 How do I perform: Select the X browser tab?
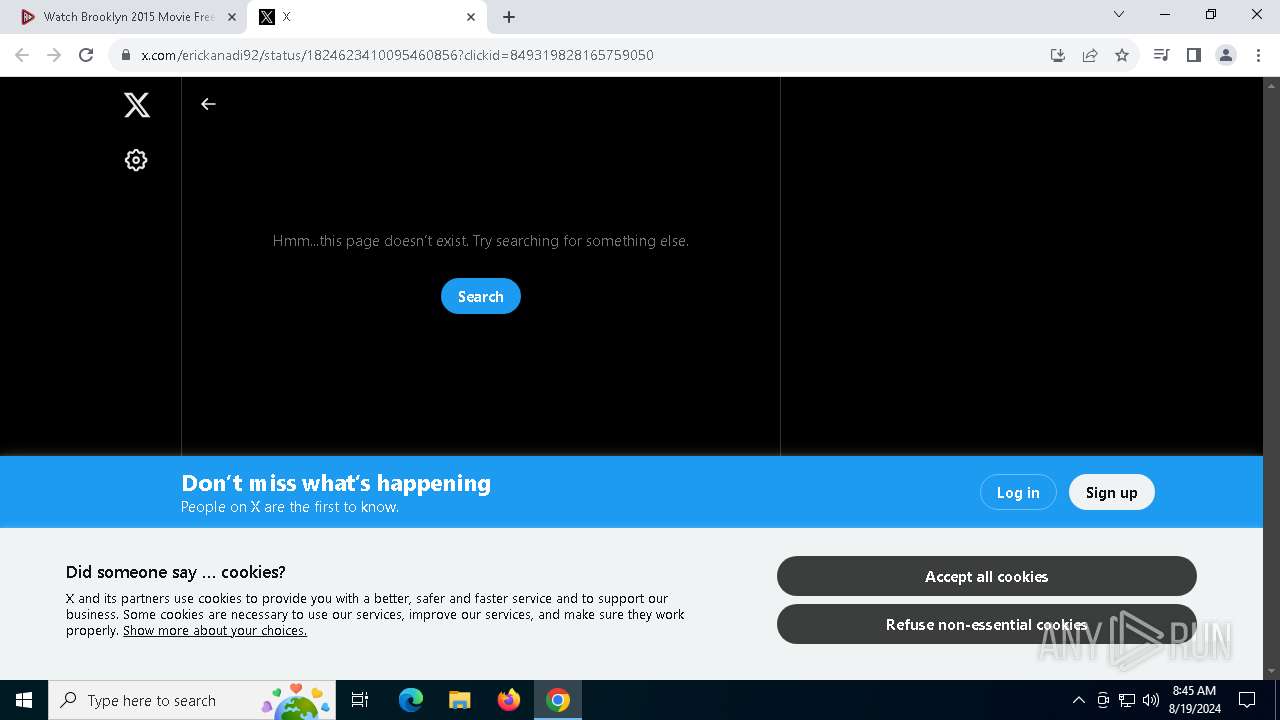366,17
